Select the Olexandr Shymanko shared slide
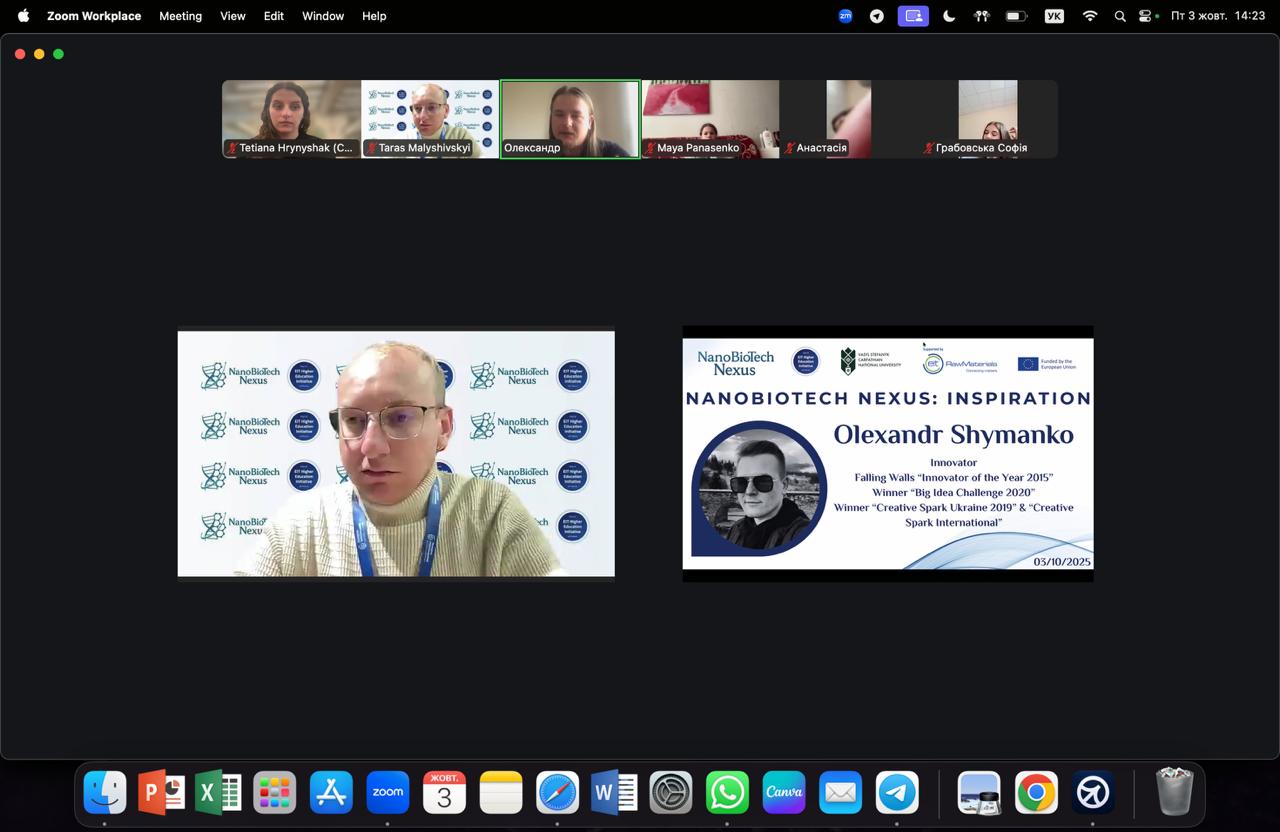 click(887, 453)
